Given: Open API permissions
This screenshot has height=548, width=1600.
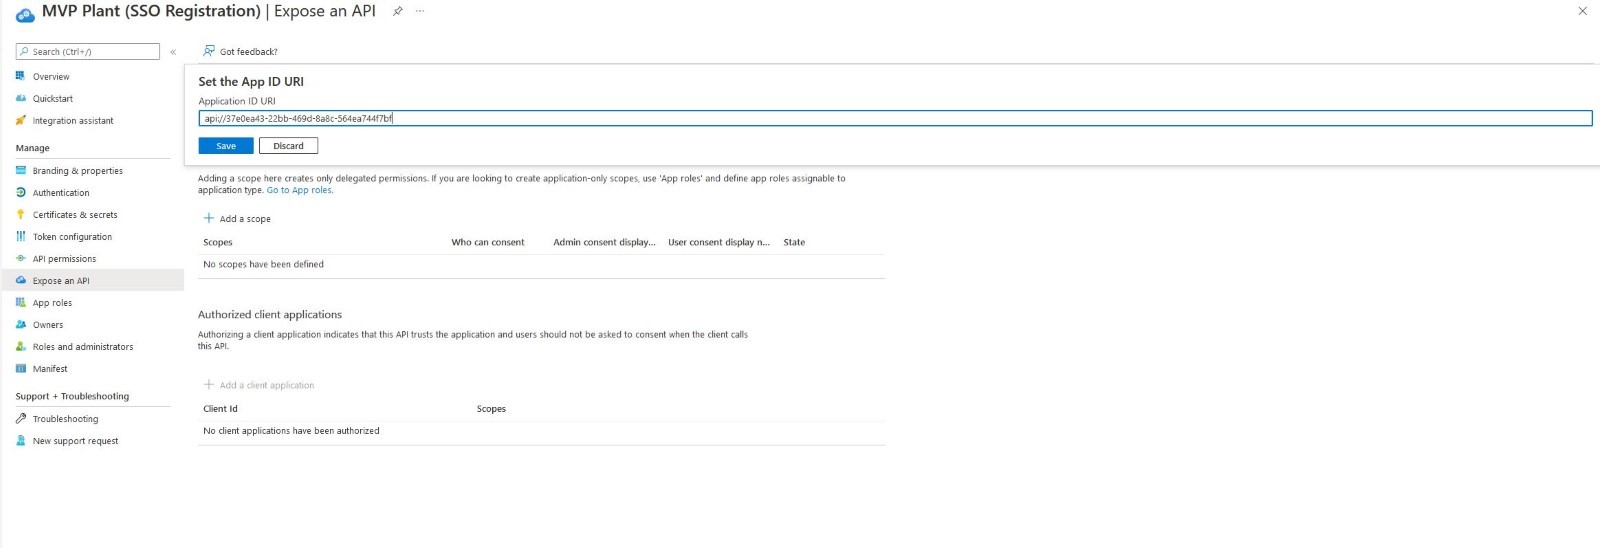Looking at the screenshot, I should tap(64, 259).
